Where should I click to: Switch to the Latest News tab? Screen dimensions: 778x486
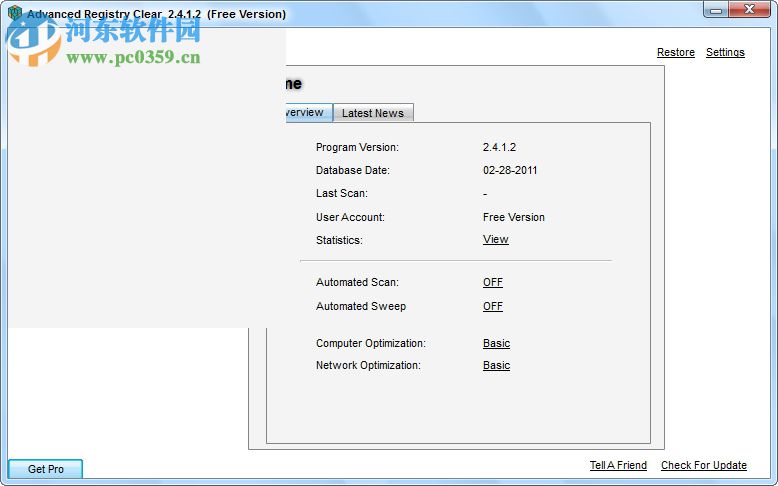[x=373, y=113]
